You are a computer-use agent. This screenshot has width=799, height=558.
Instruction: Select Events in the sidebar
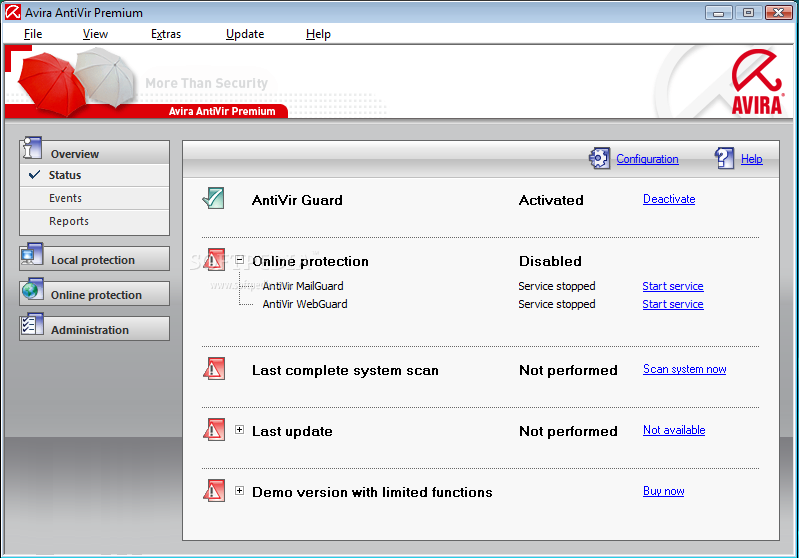pyautogui.click(x=94, y=198)
